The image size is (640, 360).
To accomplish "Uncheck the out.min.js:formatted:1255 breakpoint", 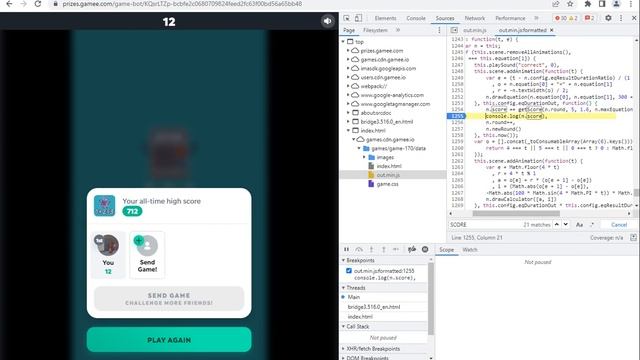I will 349,271.
